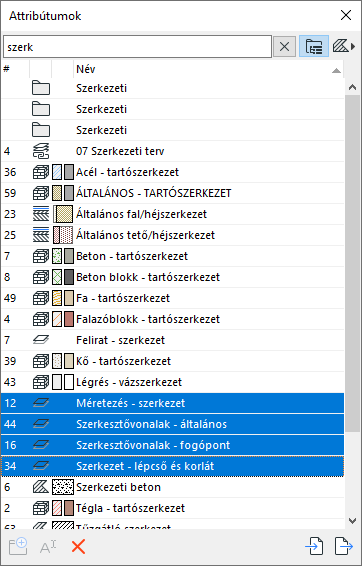Click the scroll down arrow of the list
The width and height of the screenshot is (362, 566).
coord(353,520)
